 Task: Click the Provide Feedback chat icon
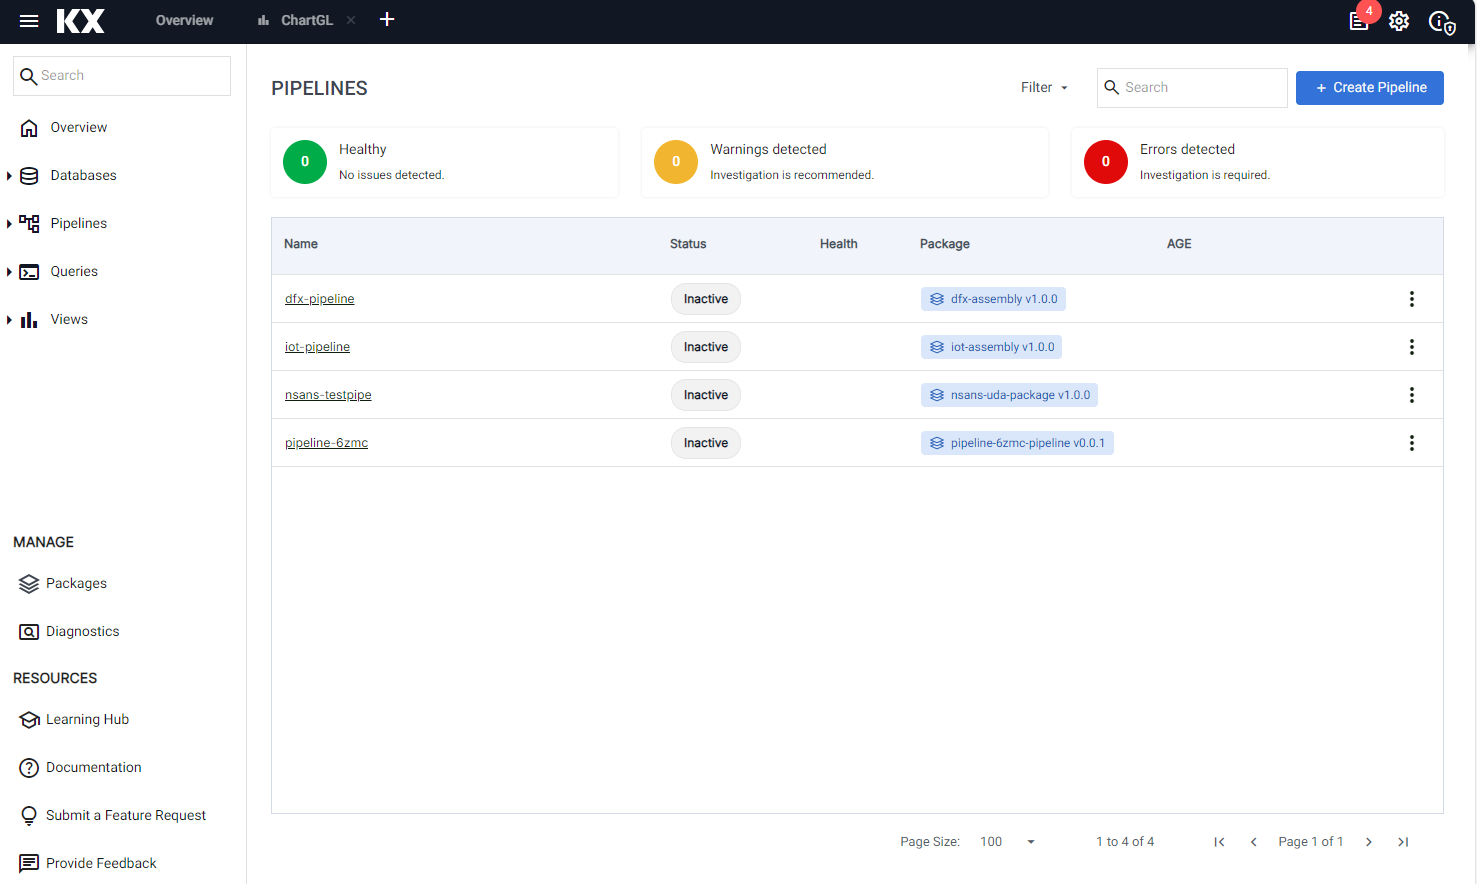pos(29,864)
